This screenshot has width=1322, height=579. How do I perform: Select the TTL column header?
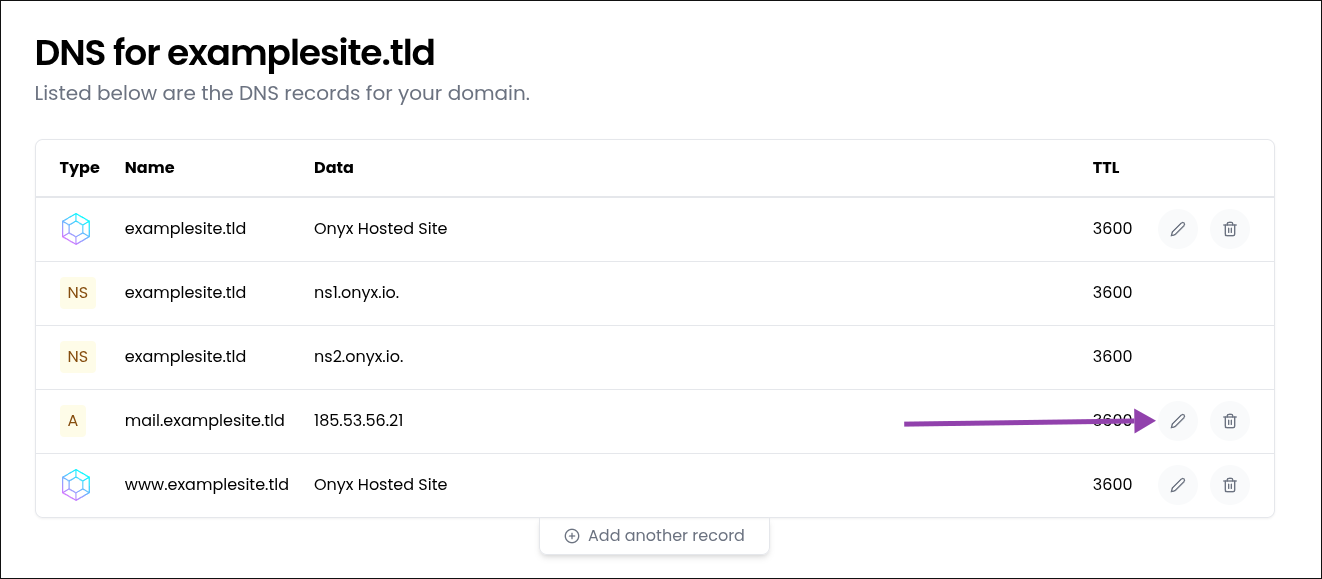1105,168
